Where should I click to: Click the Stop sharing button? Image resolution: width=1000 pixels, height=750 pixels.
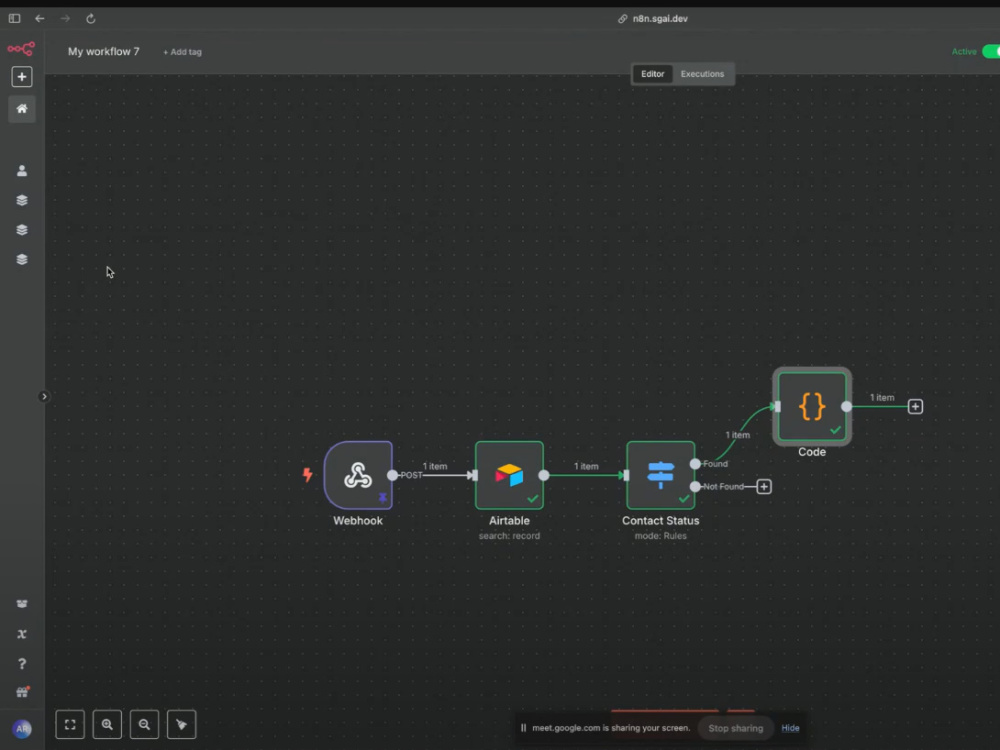click(x=735, y=728)
